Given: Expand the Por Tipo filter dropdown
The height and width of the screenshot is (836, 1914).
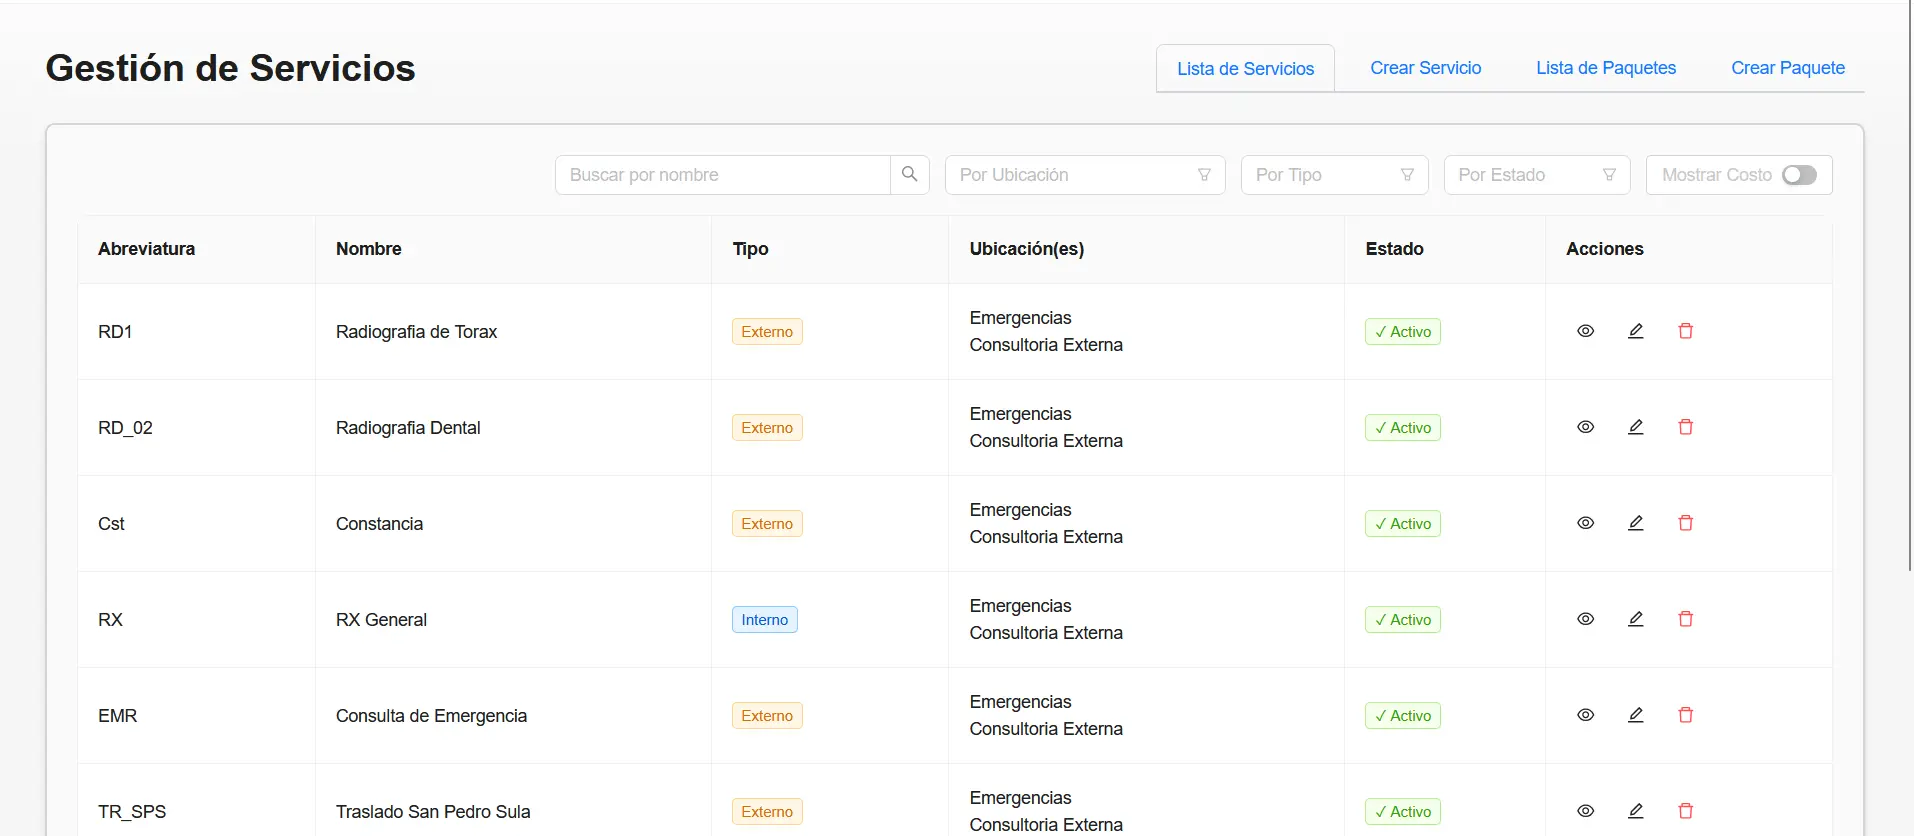Looking at the screenshot, I should (1334, 175).
